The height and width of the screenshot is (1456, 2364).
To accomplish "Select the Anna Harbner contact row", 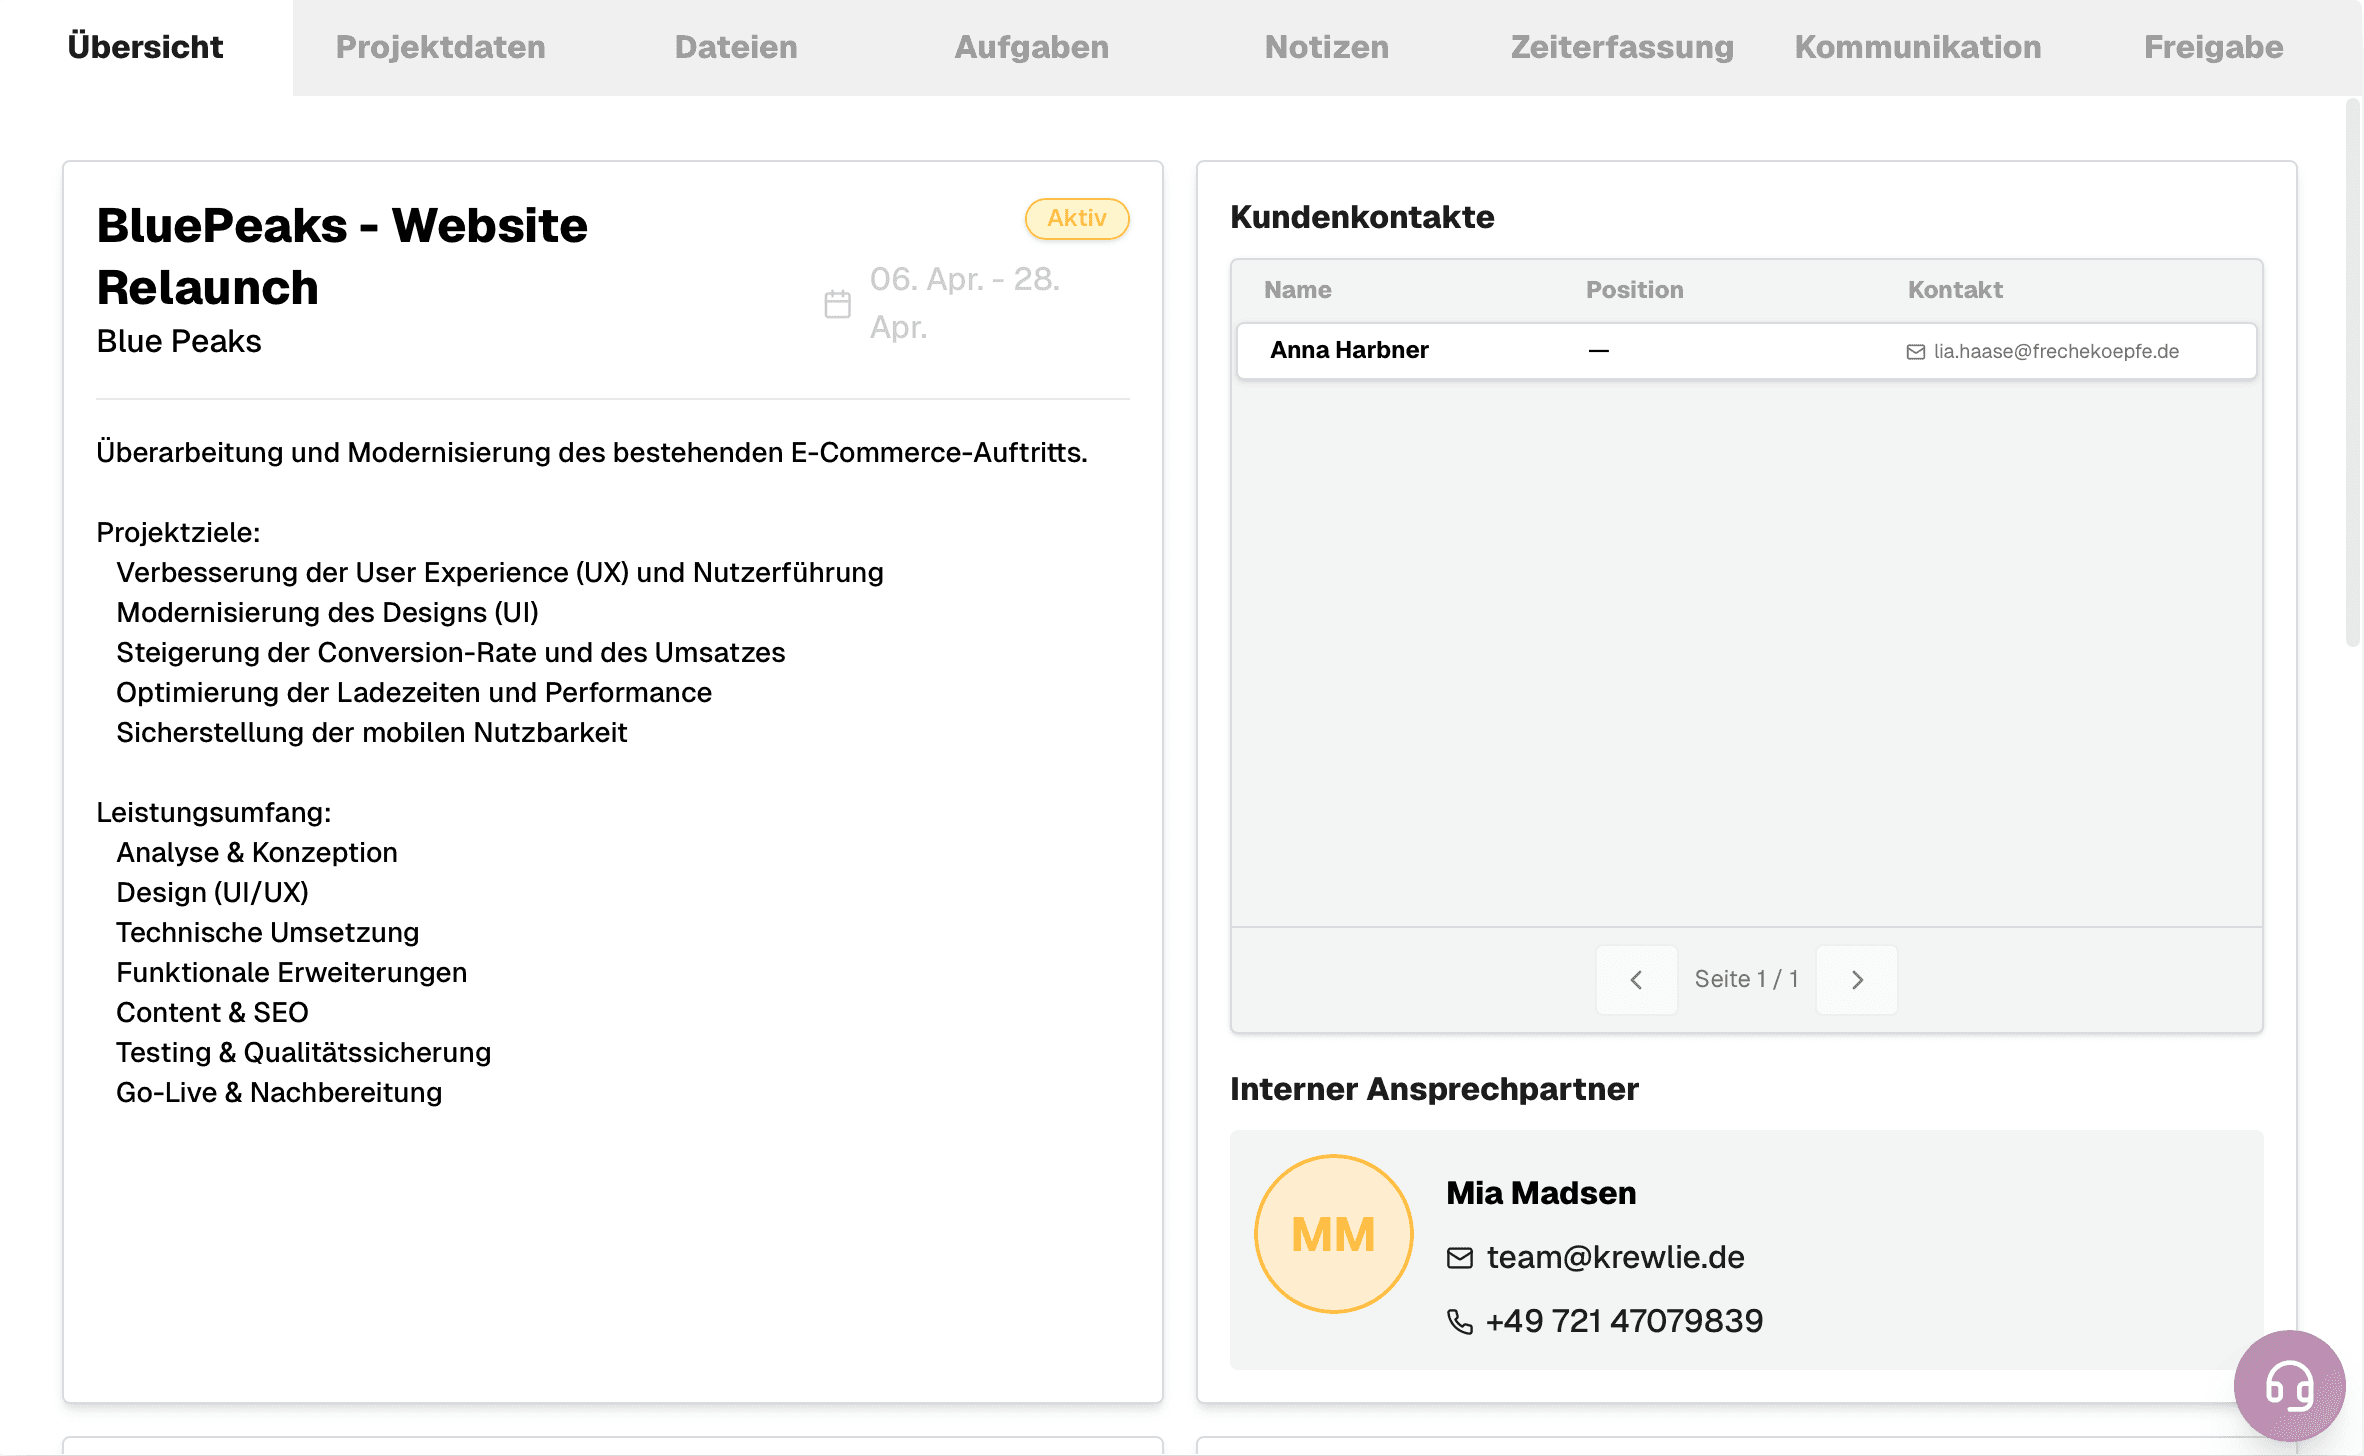I will [x=1746, y=351].
